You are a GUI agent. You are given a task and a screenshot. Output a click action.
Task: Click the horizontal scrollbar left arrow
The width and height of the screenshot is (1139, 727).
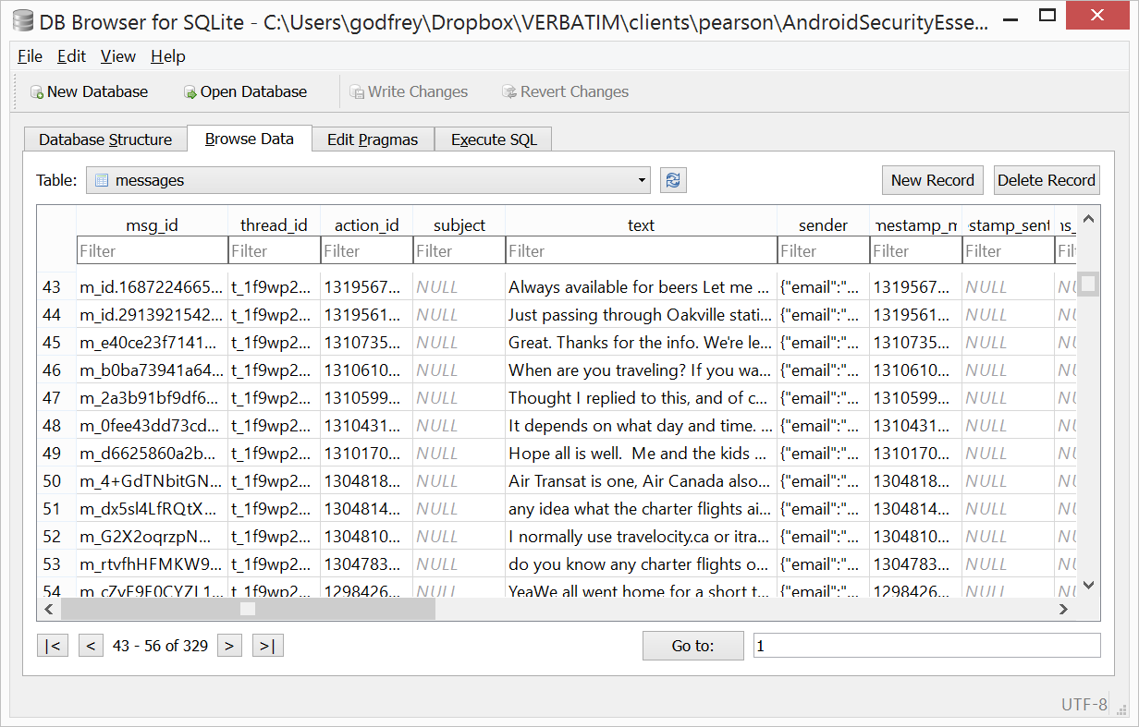click(x=49, y=609)
